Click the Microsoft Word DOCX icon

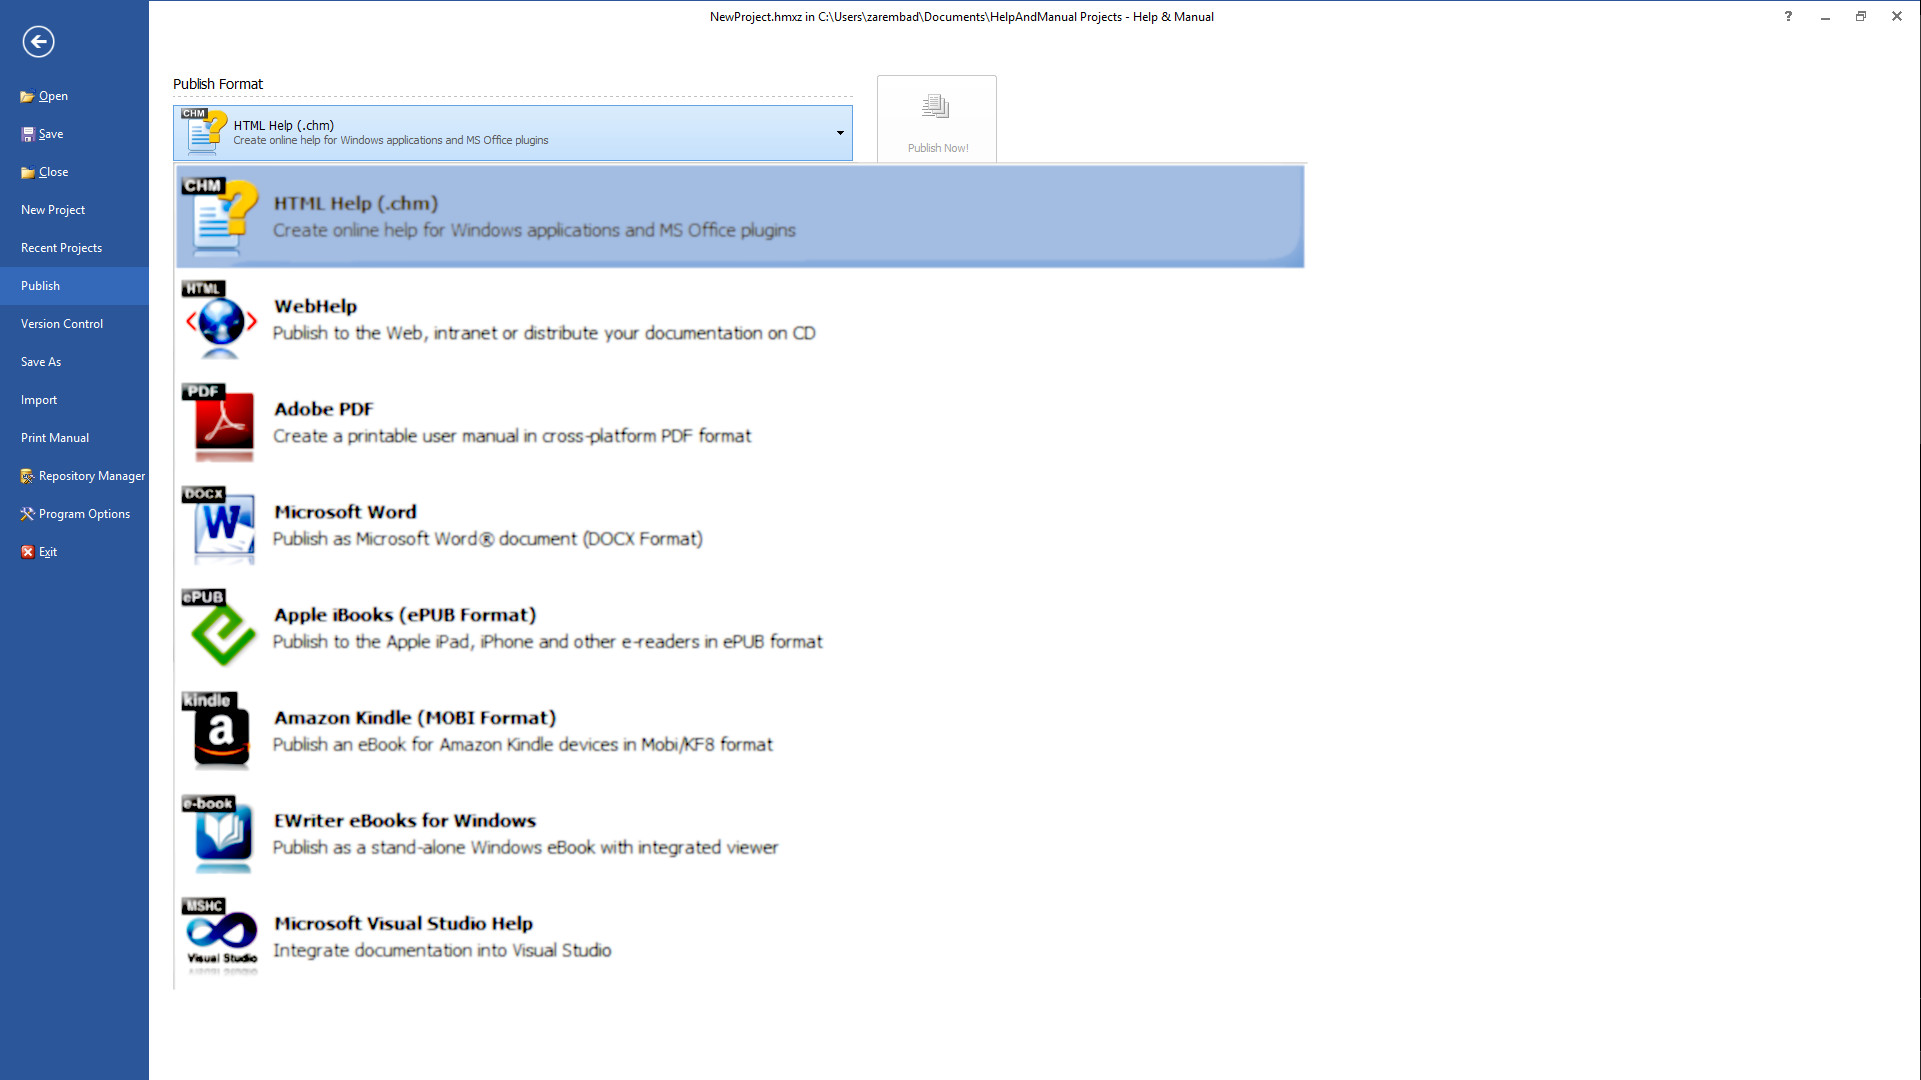220,525
